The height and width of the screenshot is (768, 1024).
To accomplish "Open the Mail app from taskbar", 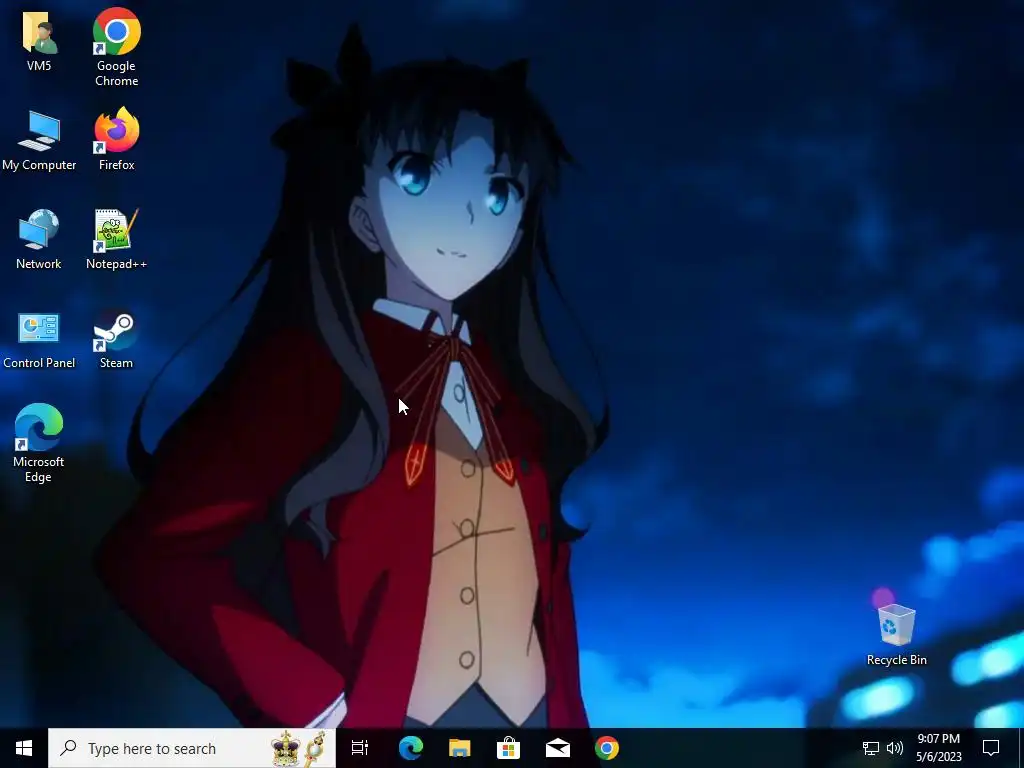I will 558,748.
